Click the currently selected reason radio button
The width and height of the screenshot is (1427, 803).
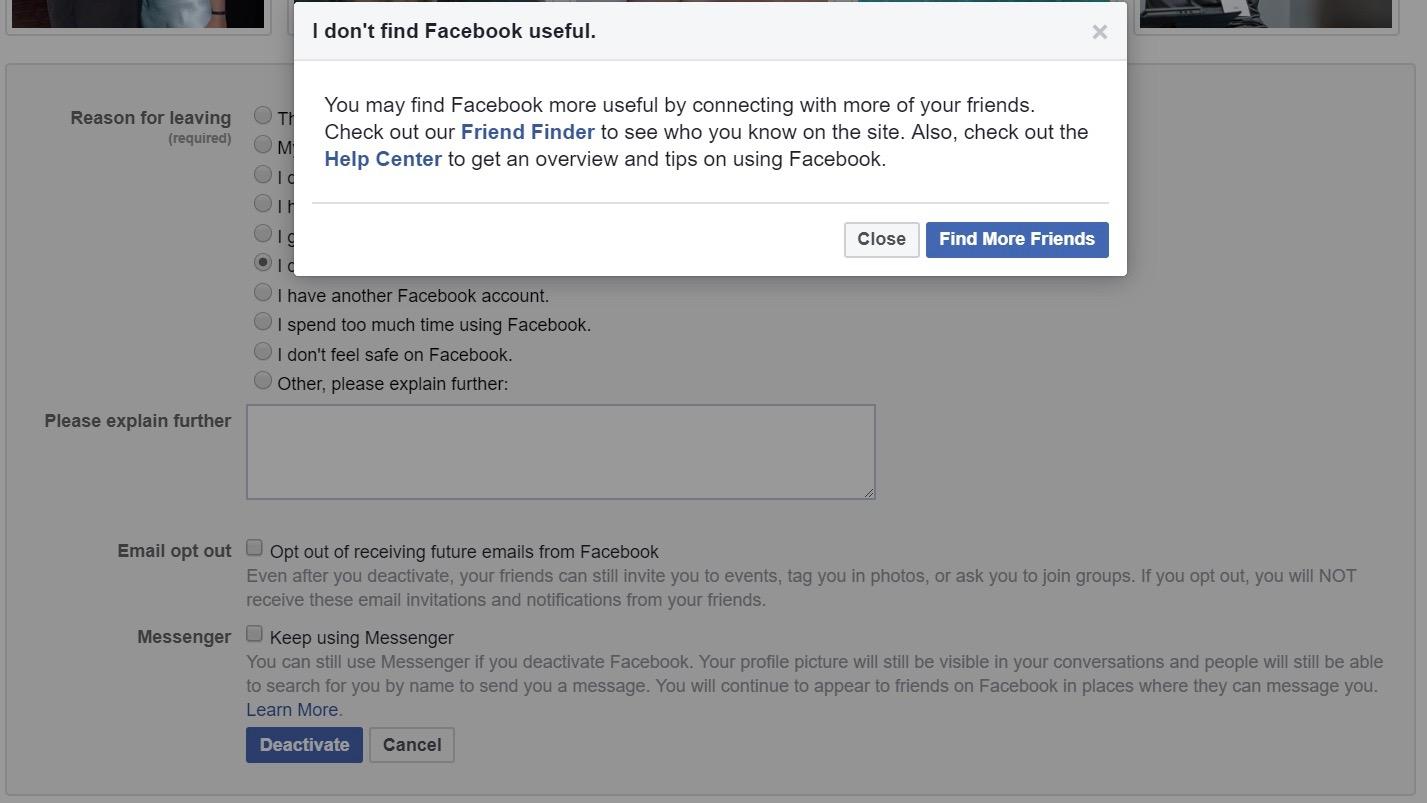click(x=263, y=263)
